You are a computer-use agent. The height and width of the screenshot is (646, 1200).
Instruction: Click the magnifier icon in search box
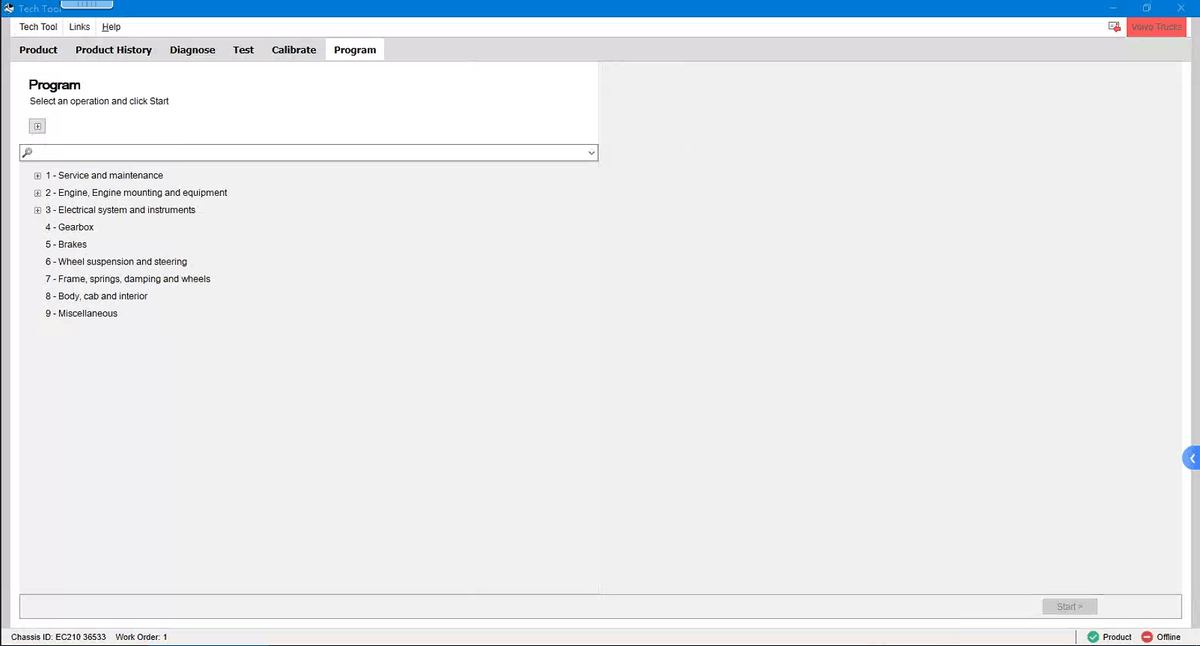point(28,153)
